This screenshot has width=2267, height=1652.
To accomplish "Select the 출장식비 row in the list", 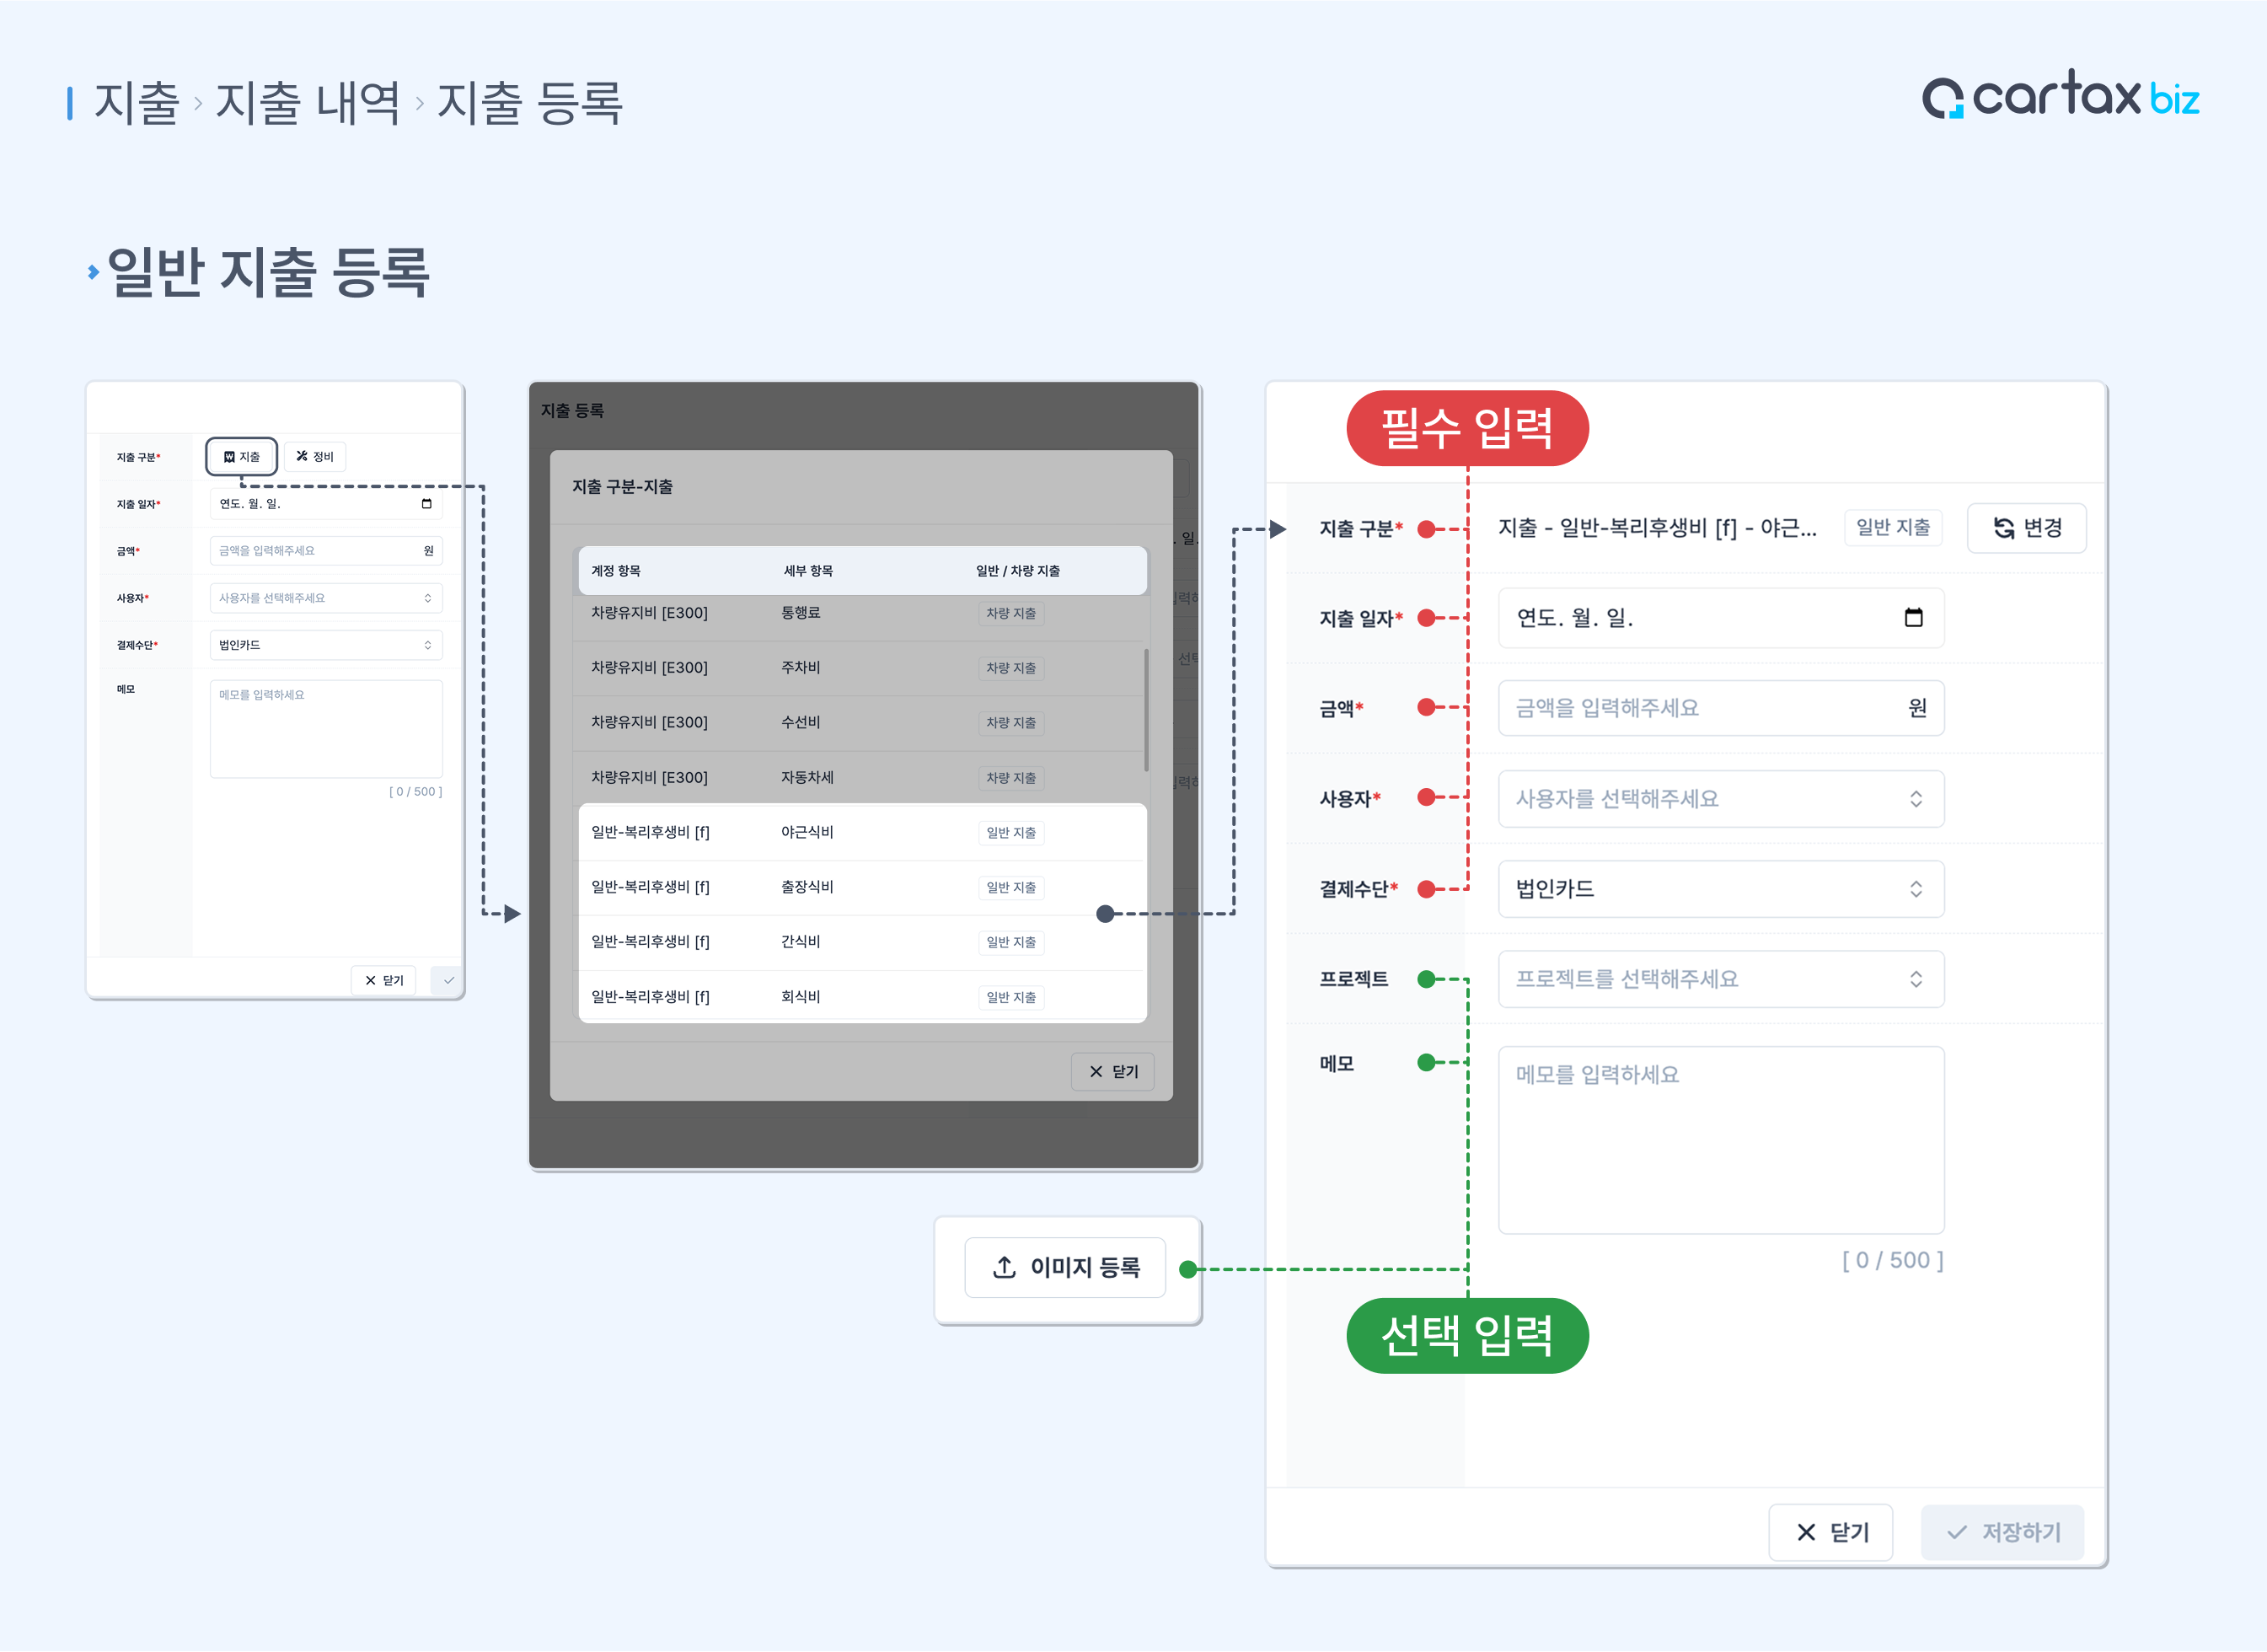I will [862, 887].
